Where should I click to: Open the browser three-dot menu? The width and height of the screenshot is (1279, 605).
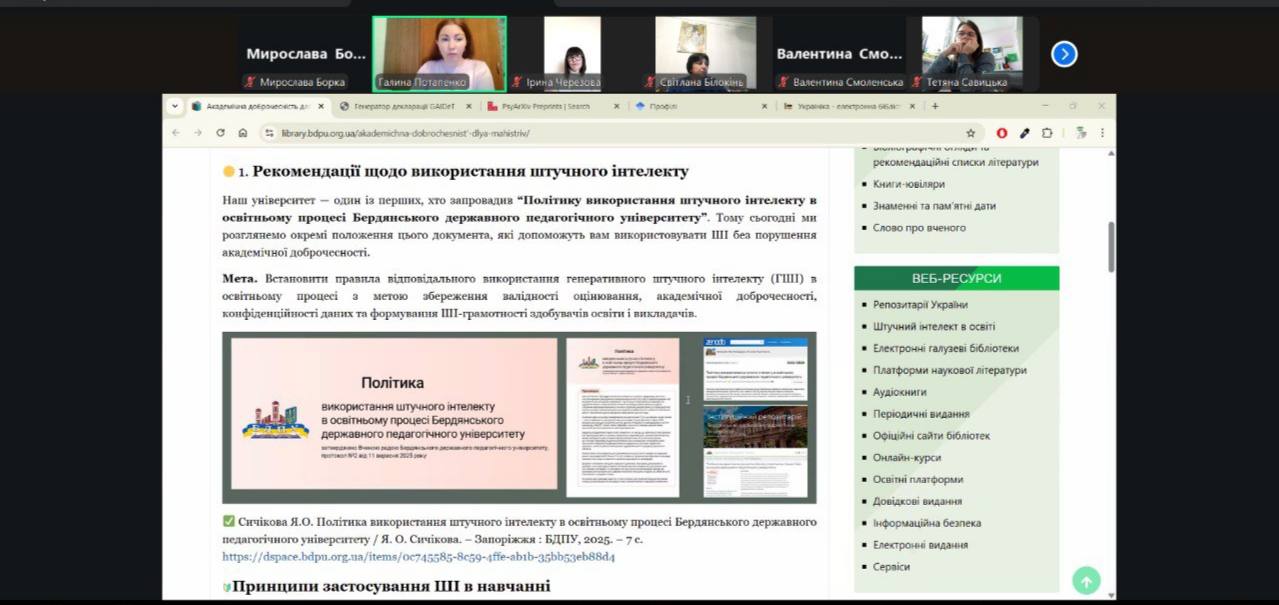coord(1102,133)
